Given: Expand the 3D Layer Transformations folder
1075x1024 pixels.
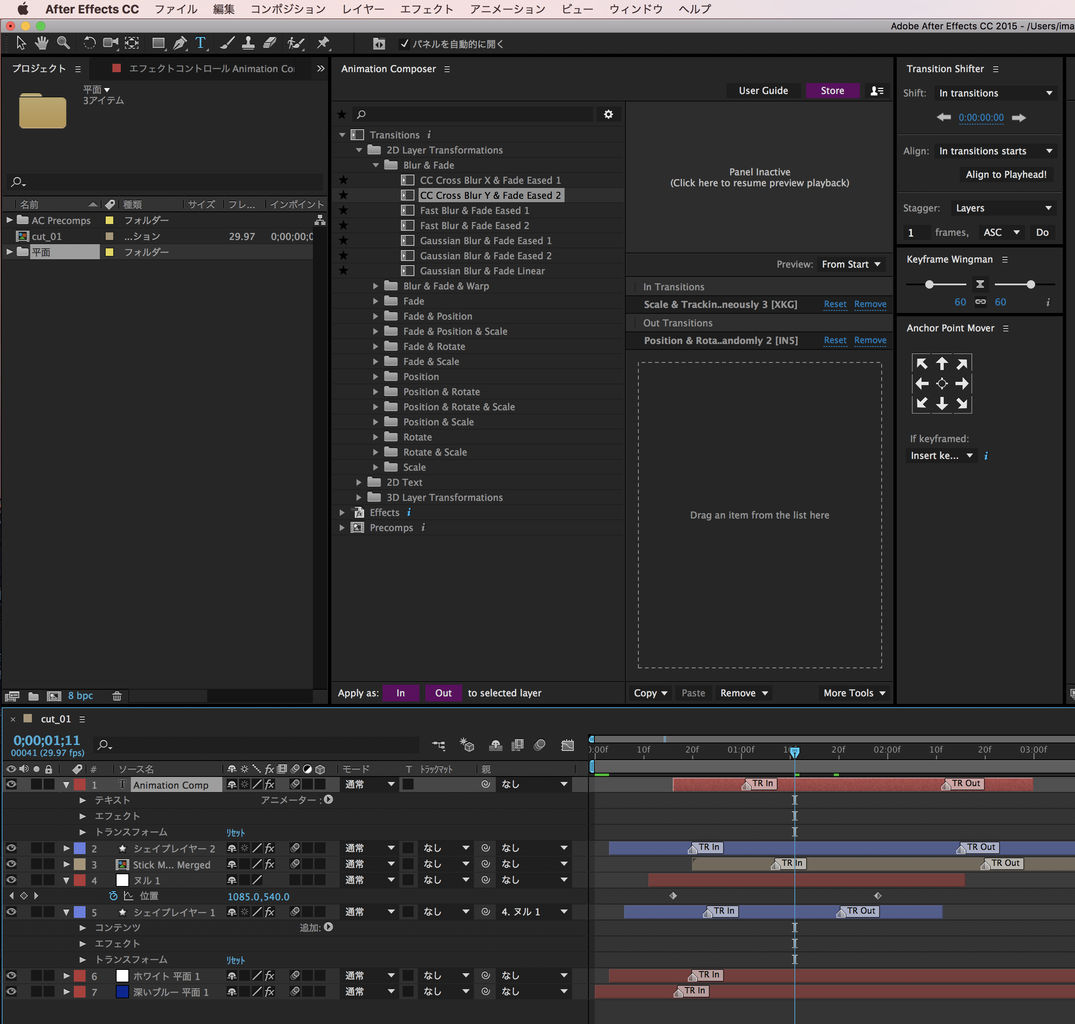Looking at the screenshot, I should pos(359,498).
